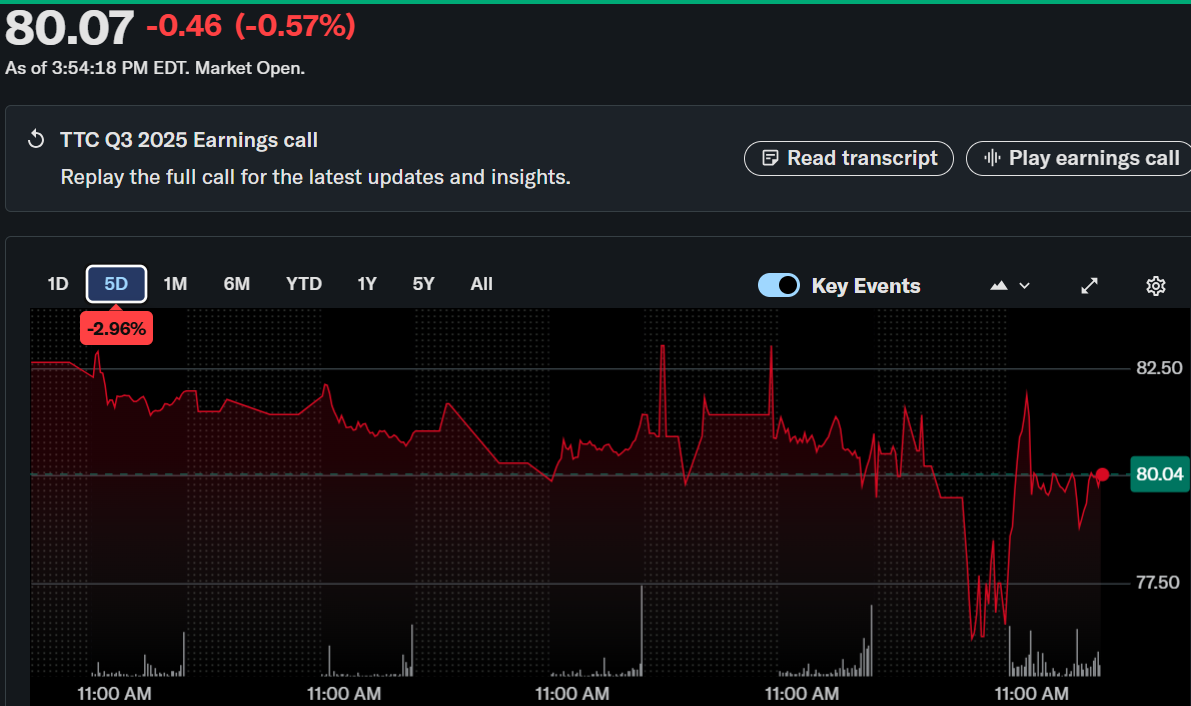Expand the chart to full screen

pyautogui.click(x=1089, y=286)
